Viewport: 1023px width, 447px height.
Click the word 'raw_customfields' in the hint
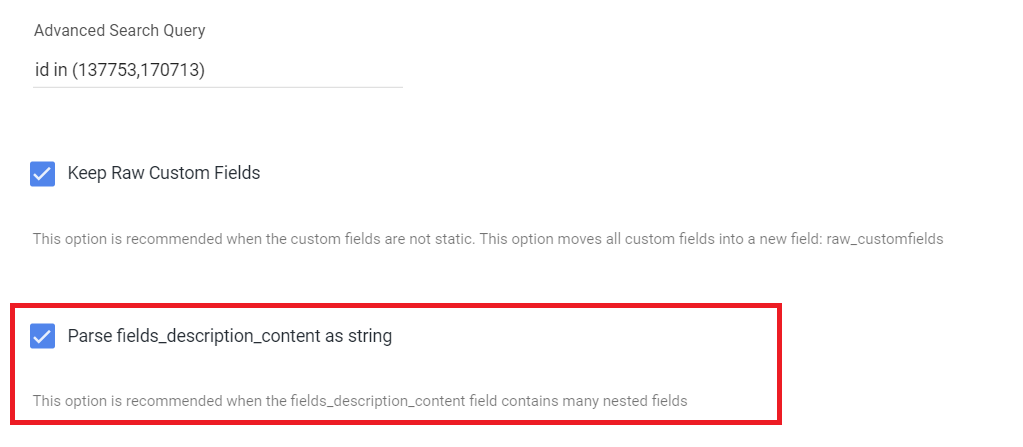pyautogui.click(x=885, y=239)
